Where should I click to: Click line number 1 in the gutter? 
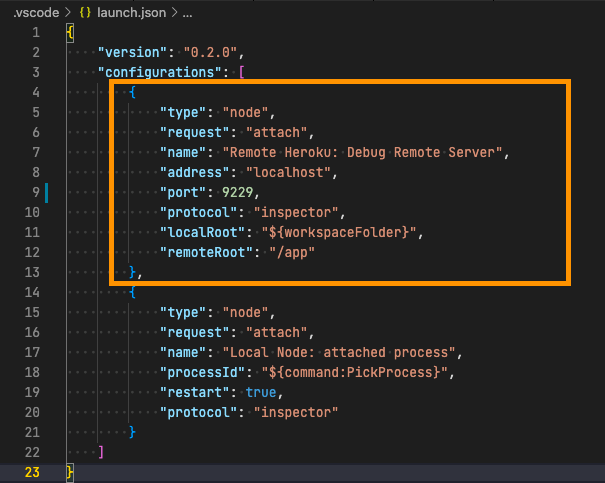(x=35, y=32)
